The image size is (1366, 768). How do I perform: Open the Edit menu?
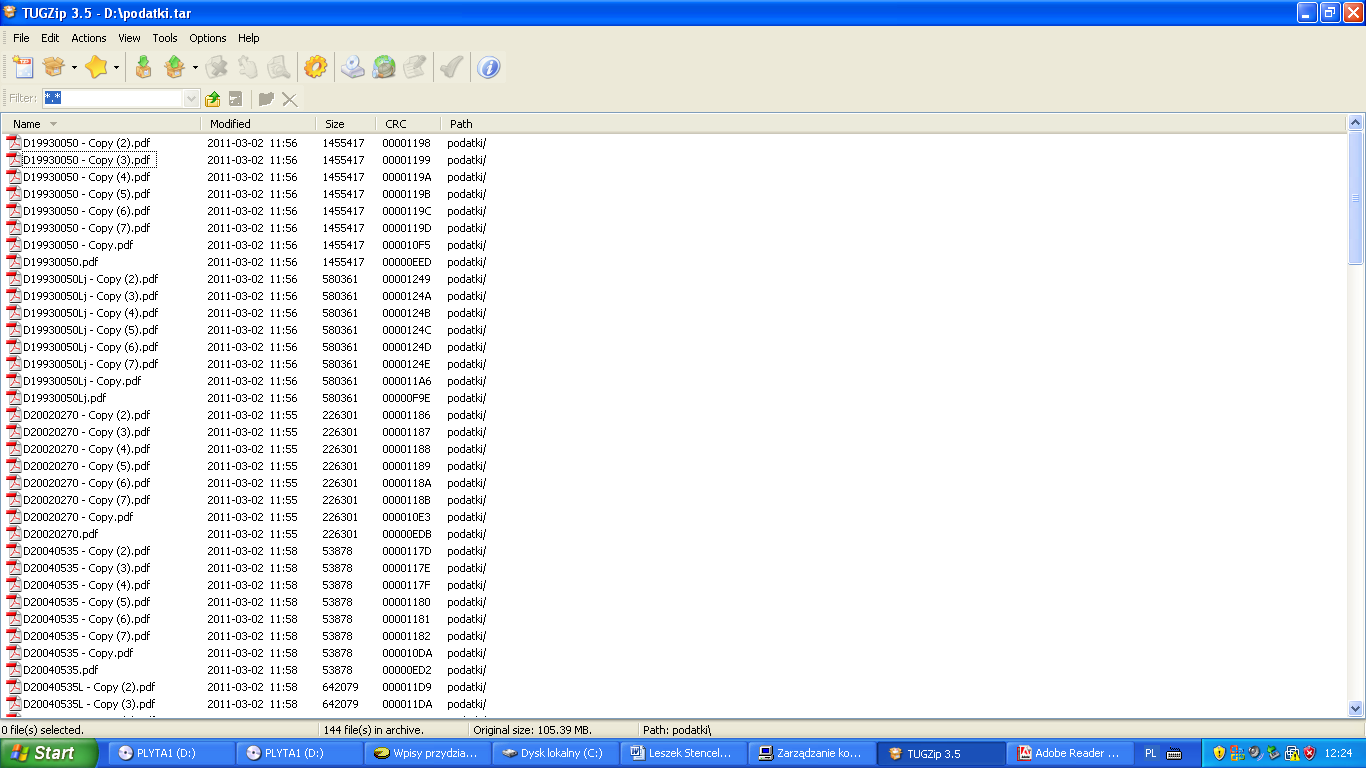coord(50,38)
